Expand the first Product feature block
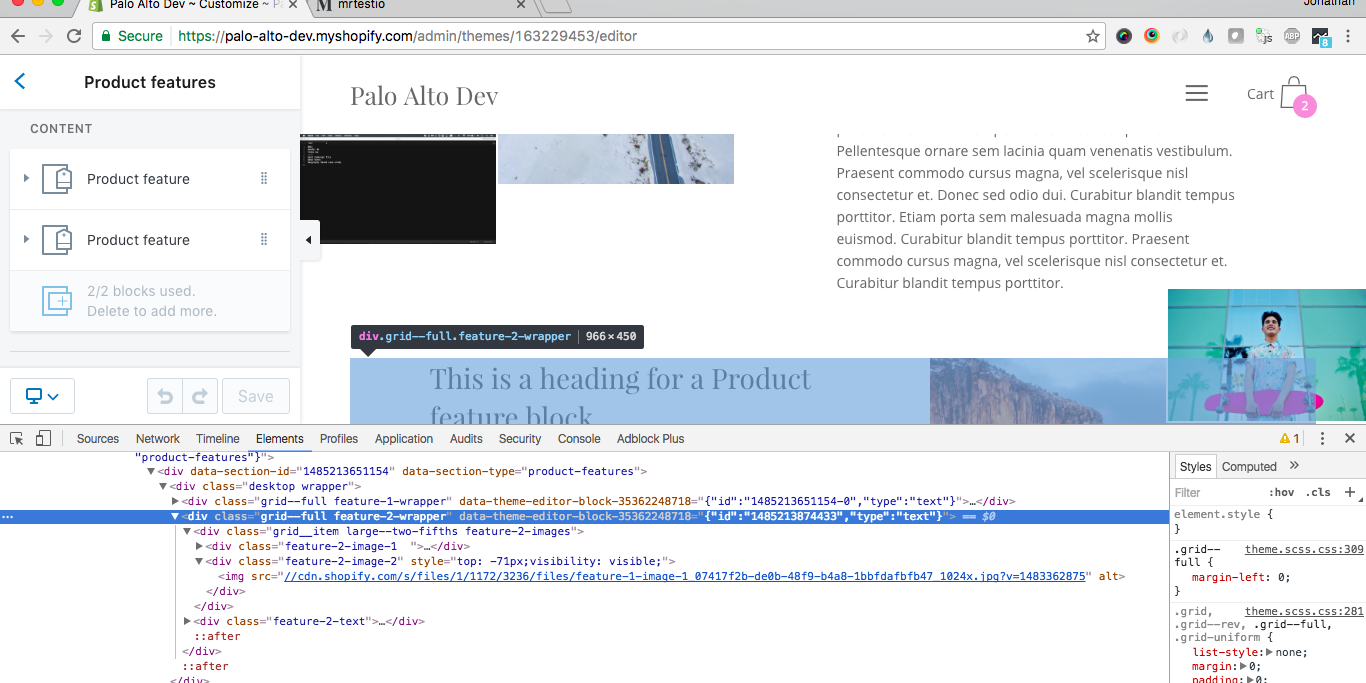Screen dimensions: 1366x683 (x=26, y=178)
